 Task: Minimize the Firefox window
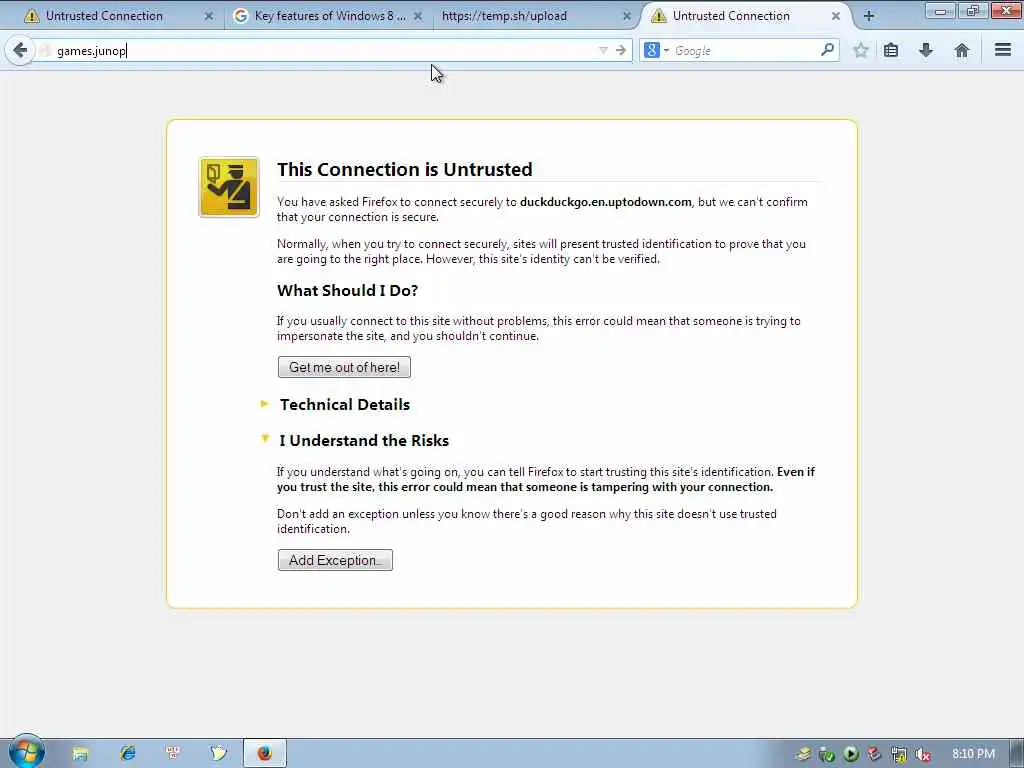940,10
